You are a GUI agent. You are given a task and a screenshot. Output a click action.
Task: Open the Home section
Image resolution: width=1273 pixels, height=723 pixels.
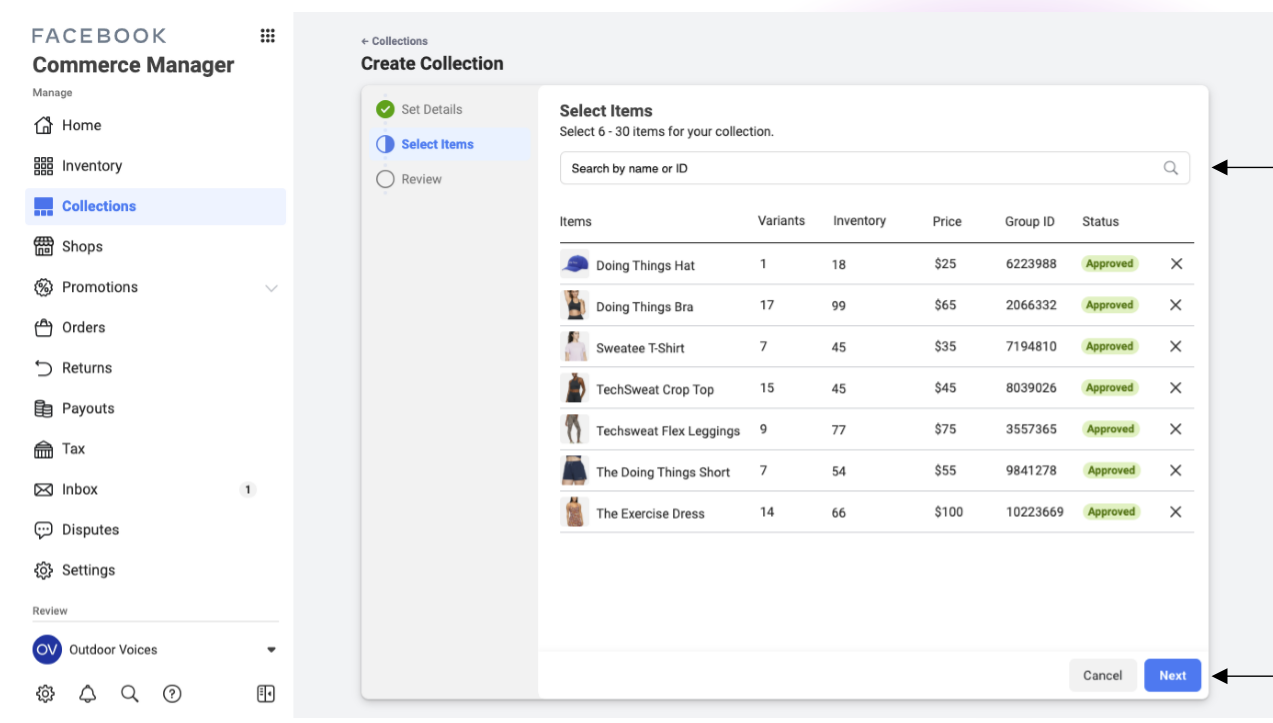tap(82, 125)
